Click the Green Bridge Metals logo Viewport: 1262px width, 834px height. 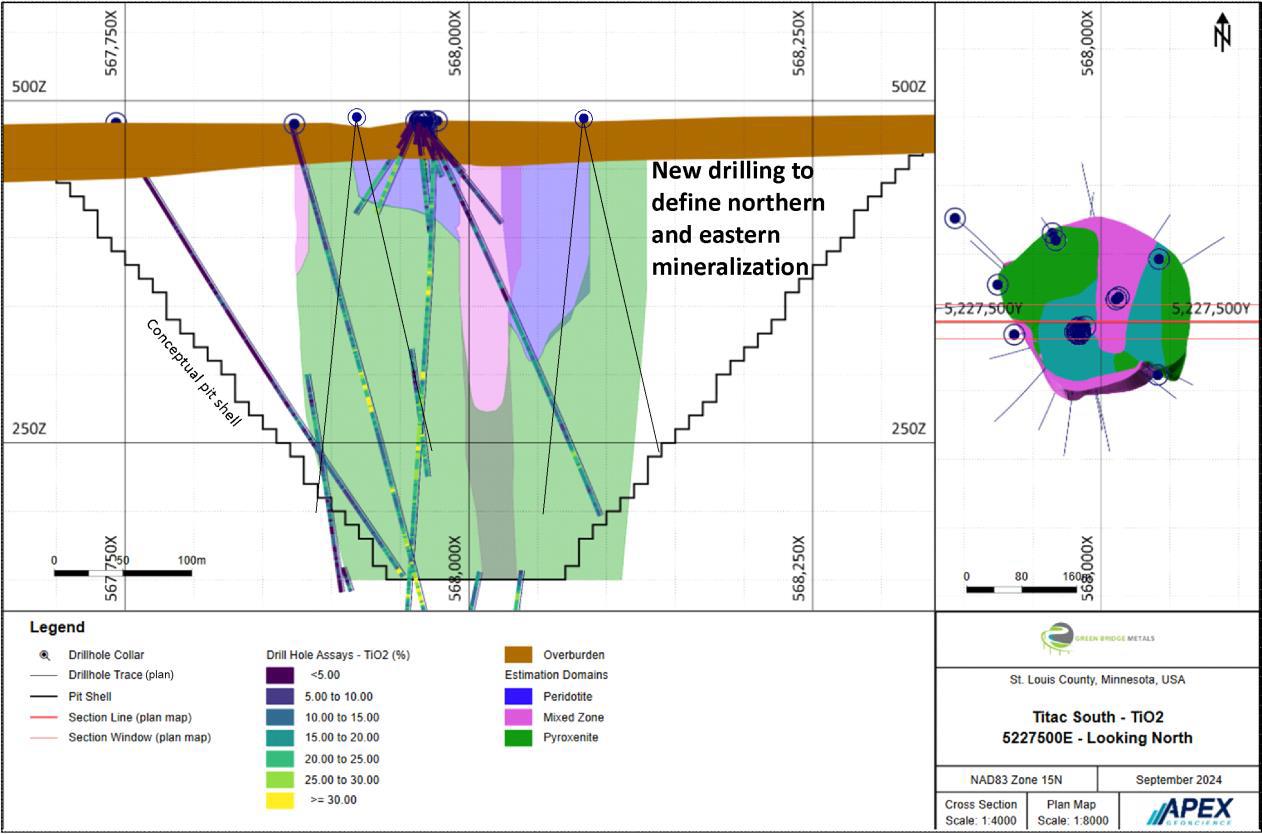coord(1097,637)
